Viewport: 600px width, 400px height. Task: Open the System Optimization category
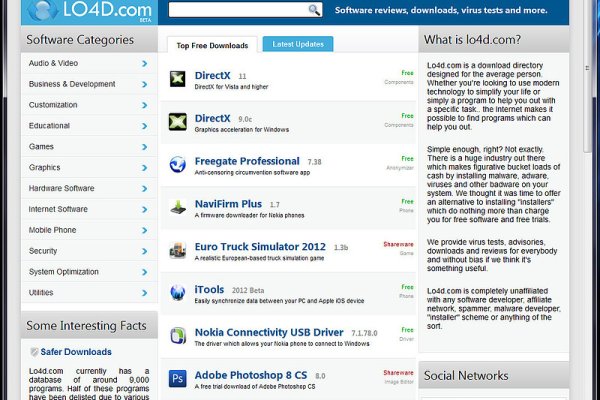64,272
